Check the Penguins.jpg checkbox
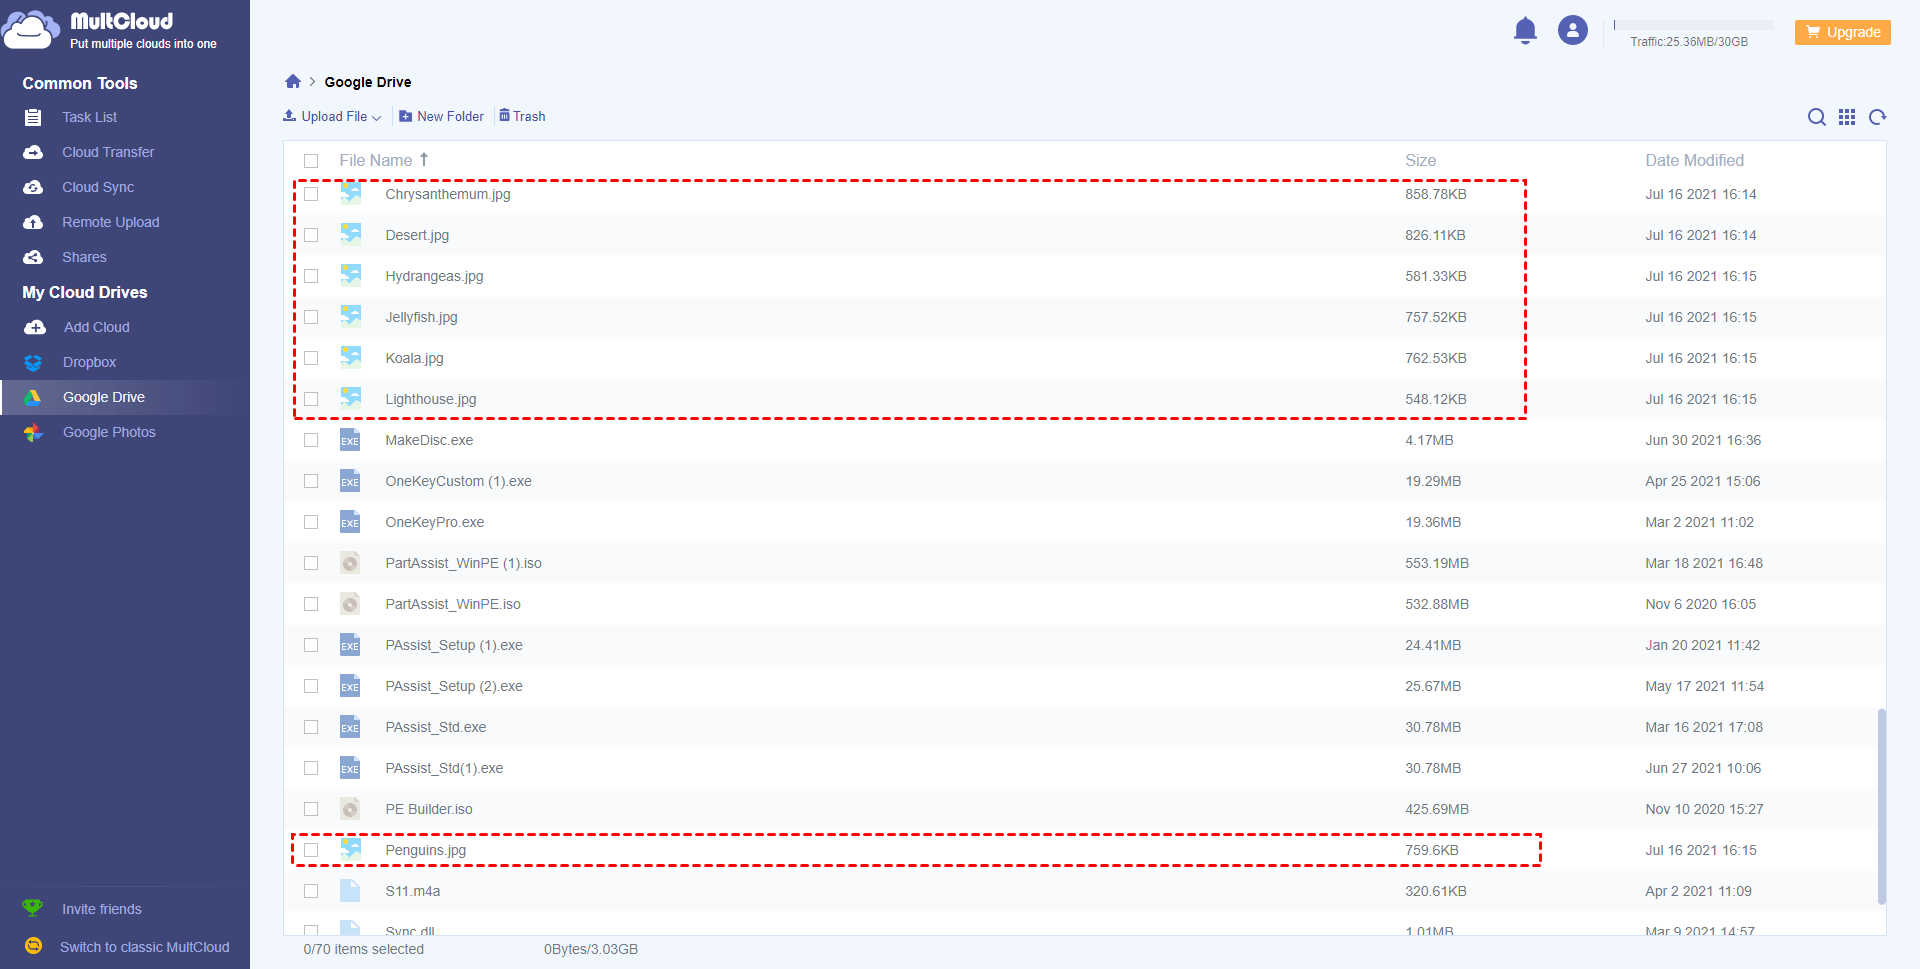The image size is (1920, 969). (x=311, y=850)
